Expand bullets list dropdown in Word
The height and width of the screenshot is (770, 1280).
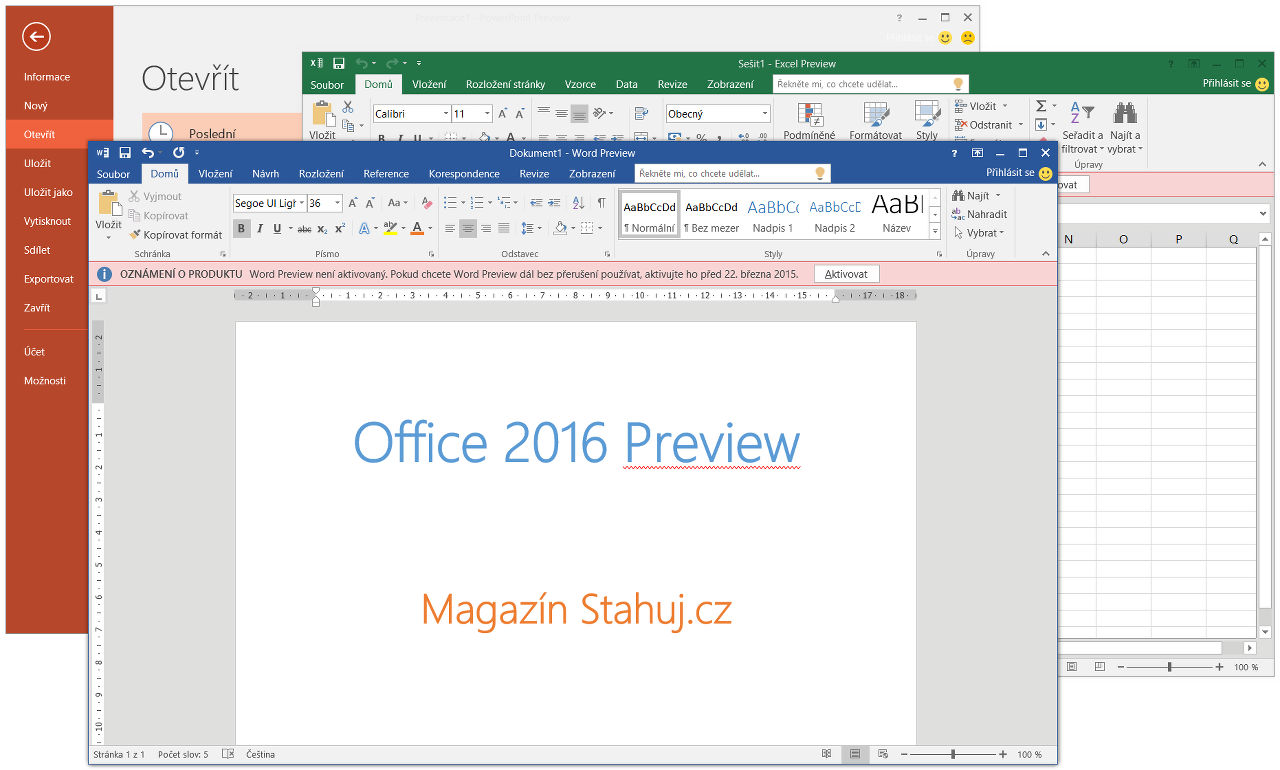[x=463, y=203]
